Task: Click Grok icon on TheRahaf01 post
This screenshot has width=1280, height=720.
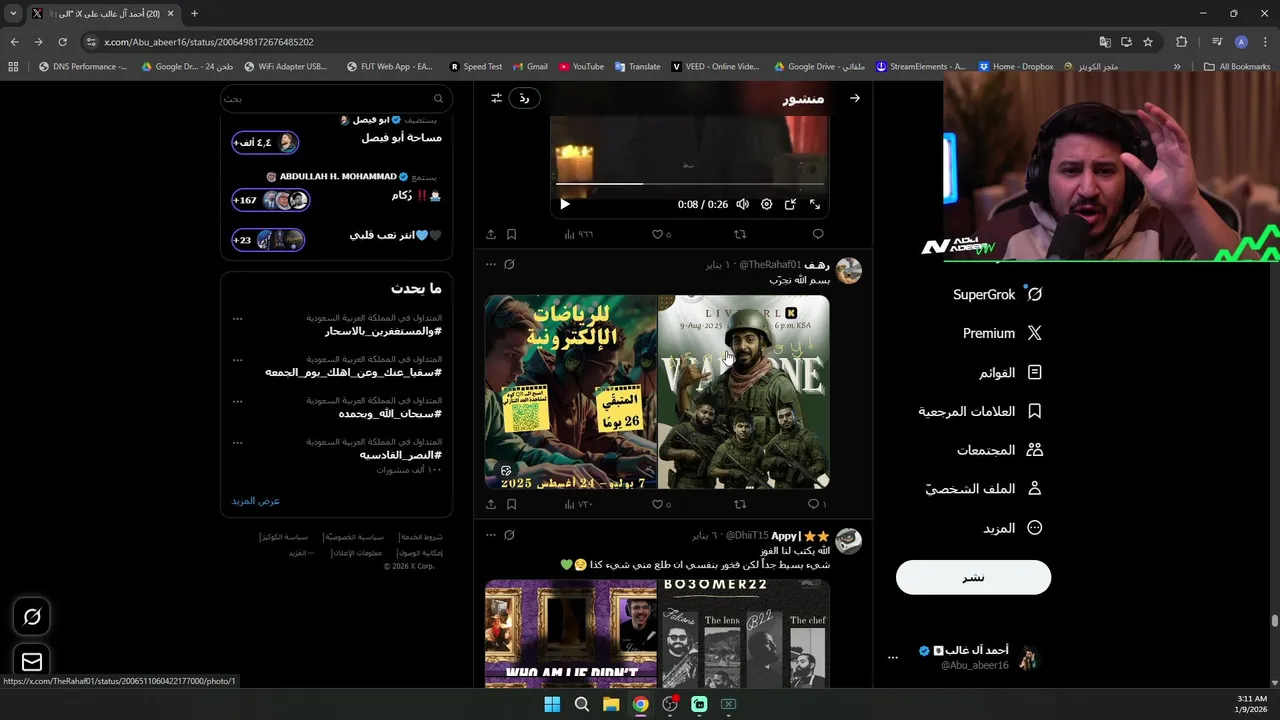Action: point(509,264)
